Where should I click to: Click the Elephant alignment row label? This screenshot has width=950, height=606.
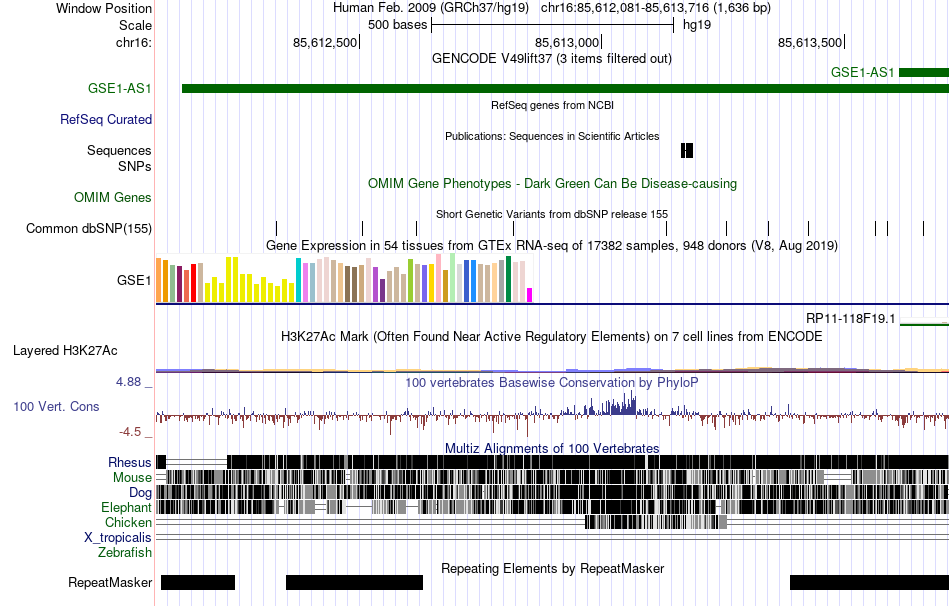pyautogui.click(x=126, y=508)
